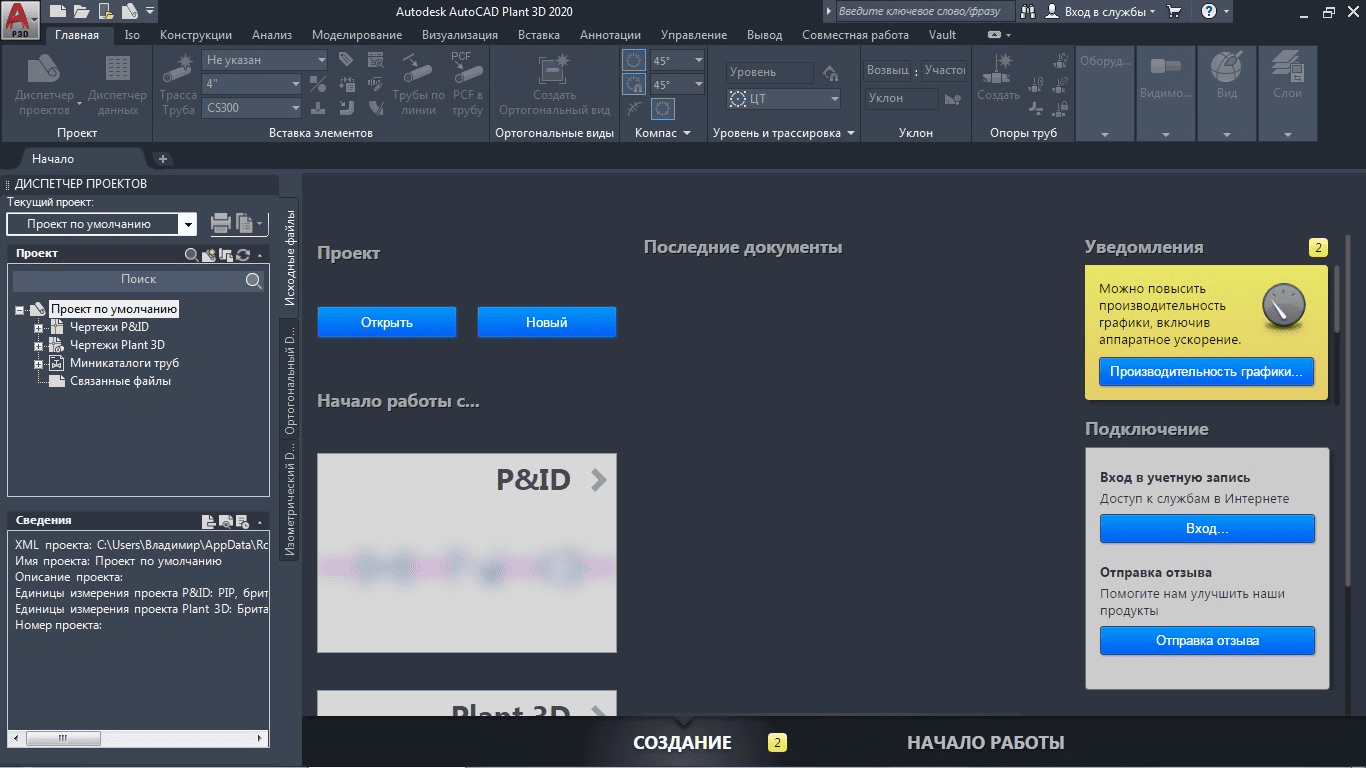This screenshot has height=768, width=1366.
Task: Switch to the Моделирование ribbon tab
Action: 357,35
